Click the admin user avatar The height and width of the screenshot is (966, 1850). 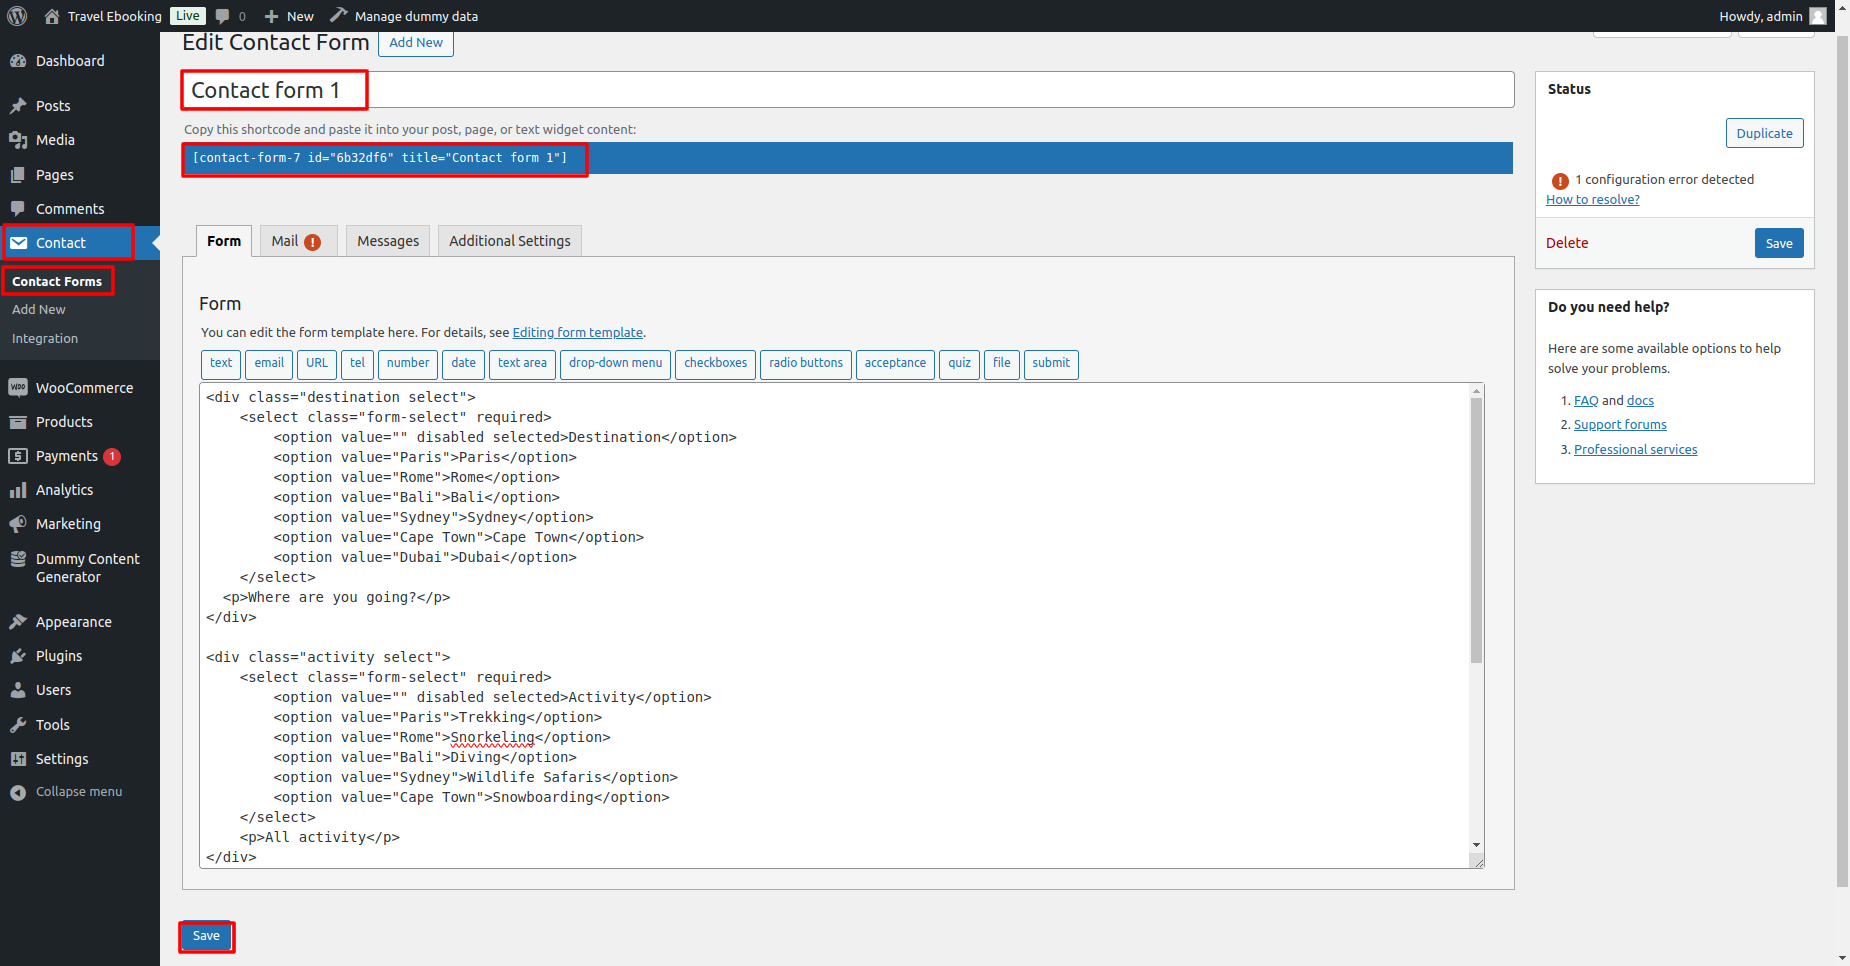pyautogui.click(x=1817, y=16)
